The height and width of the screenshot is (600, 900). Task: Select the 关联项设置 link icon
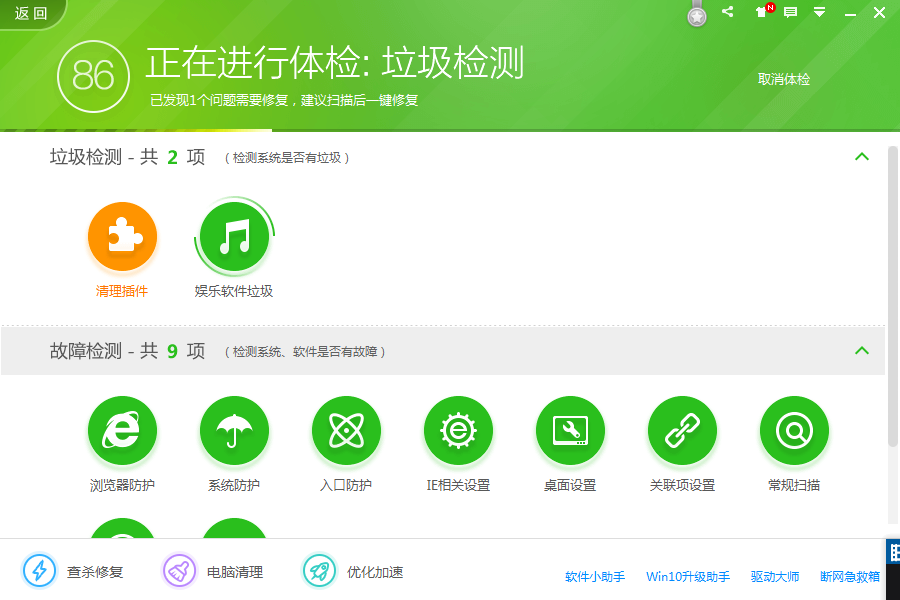coord(682,430)
